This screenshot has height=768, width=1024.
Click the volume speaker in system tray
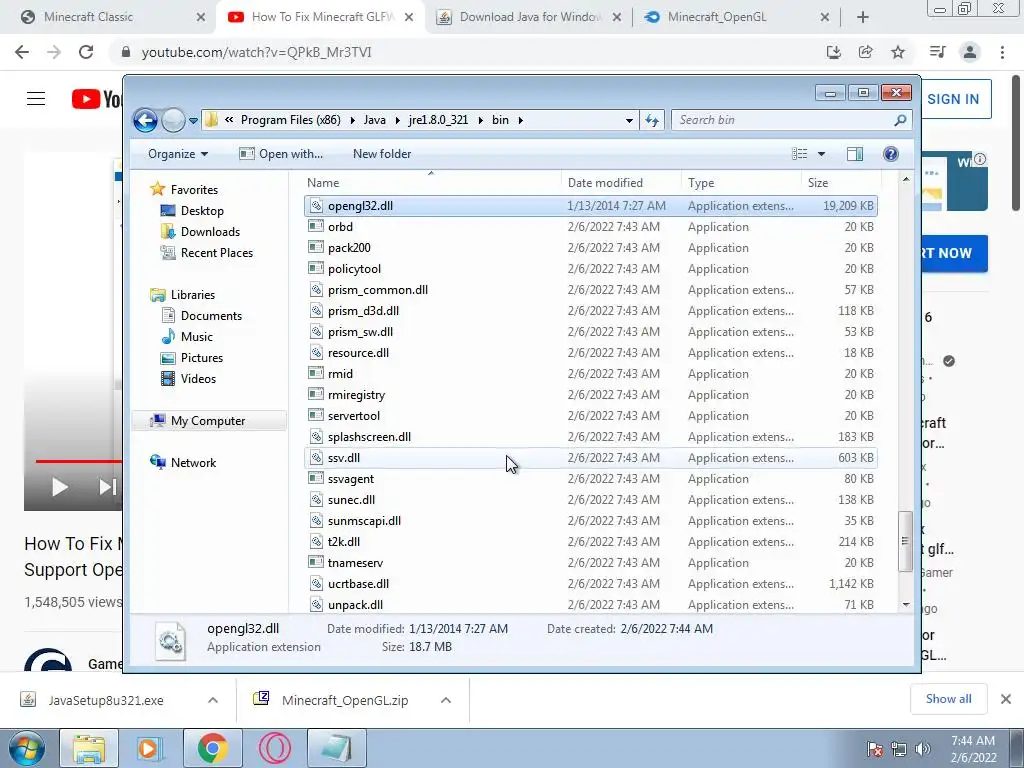(922, 749)
